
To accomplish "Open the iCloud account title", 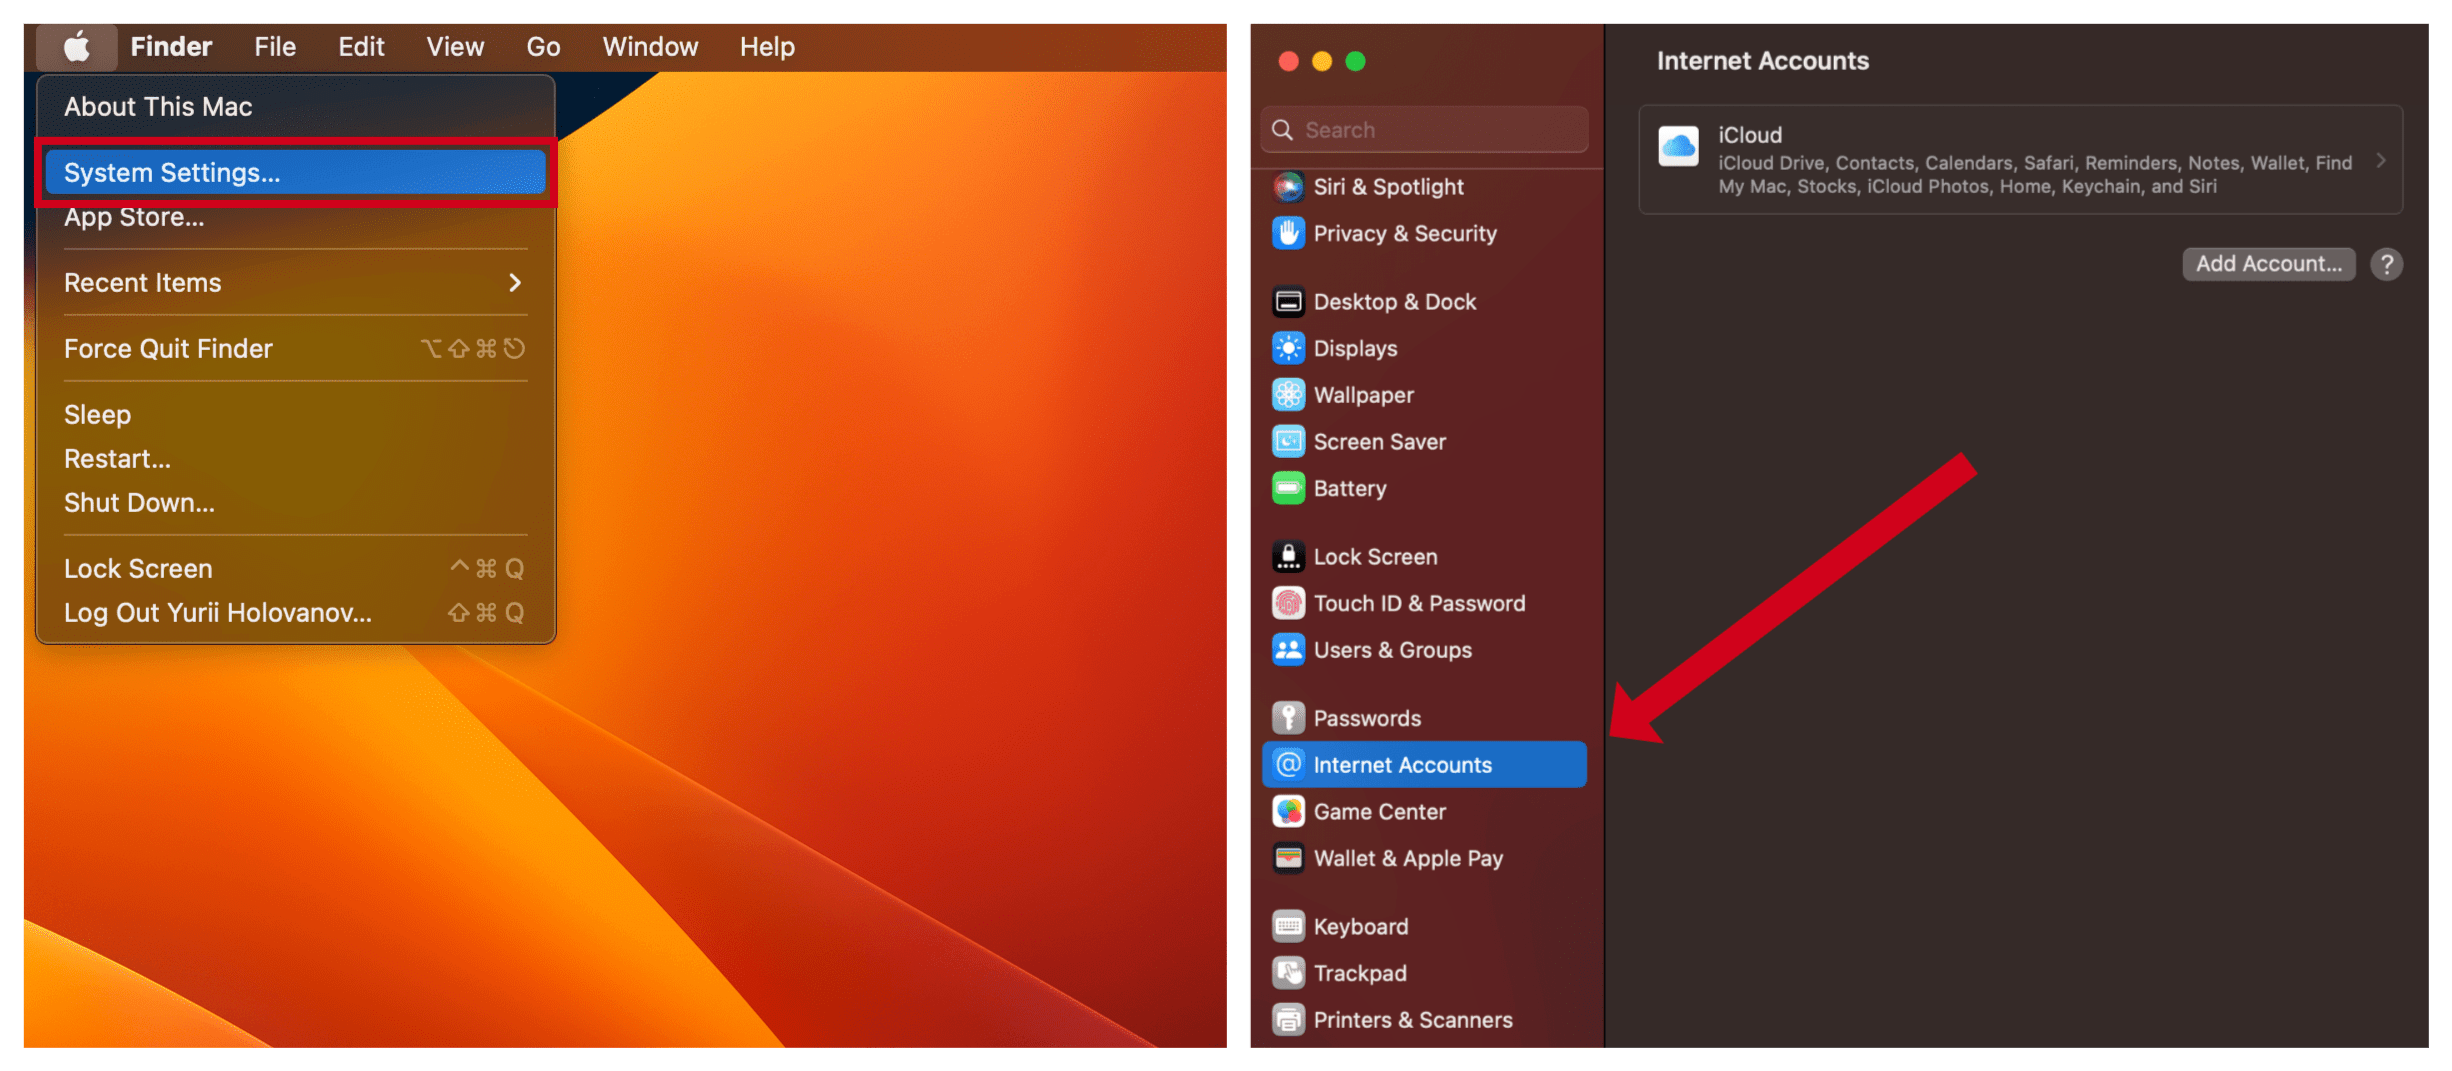I will (1749, 135).
